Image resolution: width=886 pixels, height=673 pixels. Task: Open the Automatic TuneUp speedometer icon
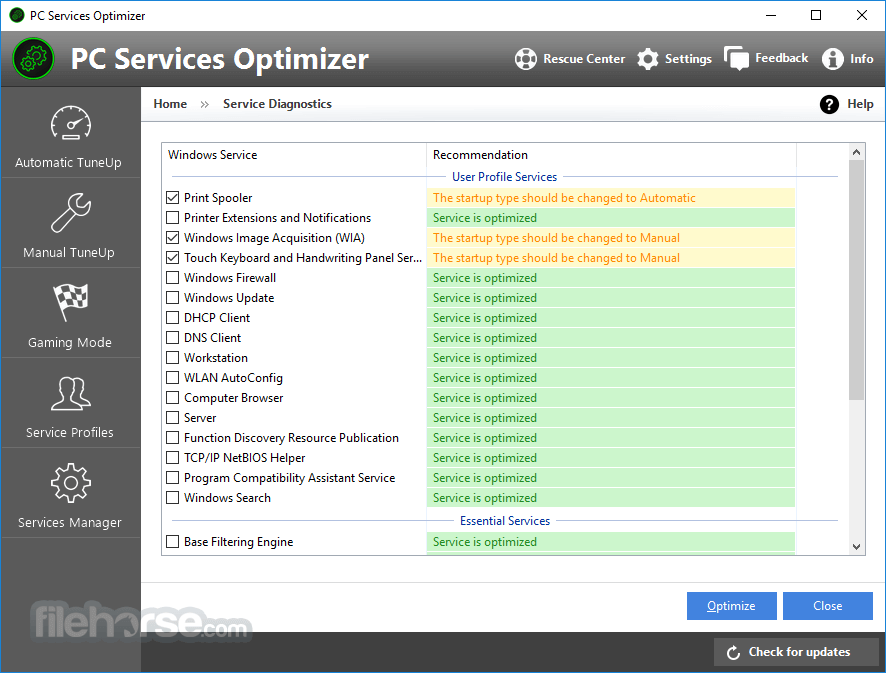(x=71, y=123)
